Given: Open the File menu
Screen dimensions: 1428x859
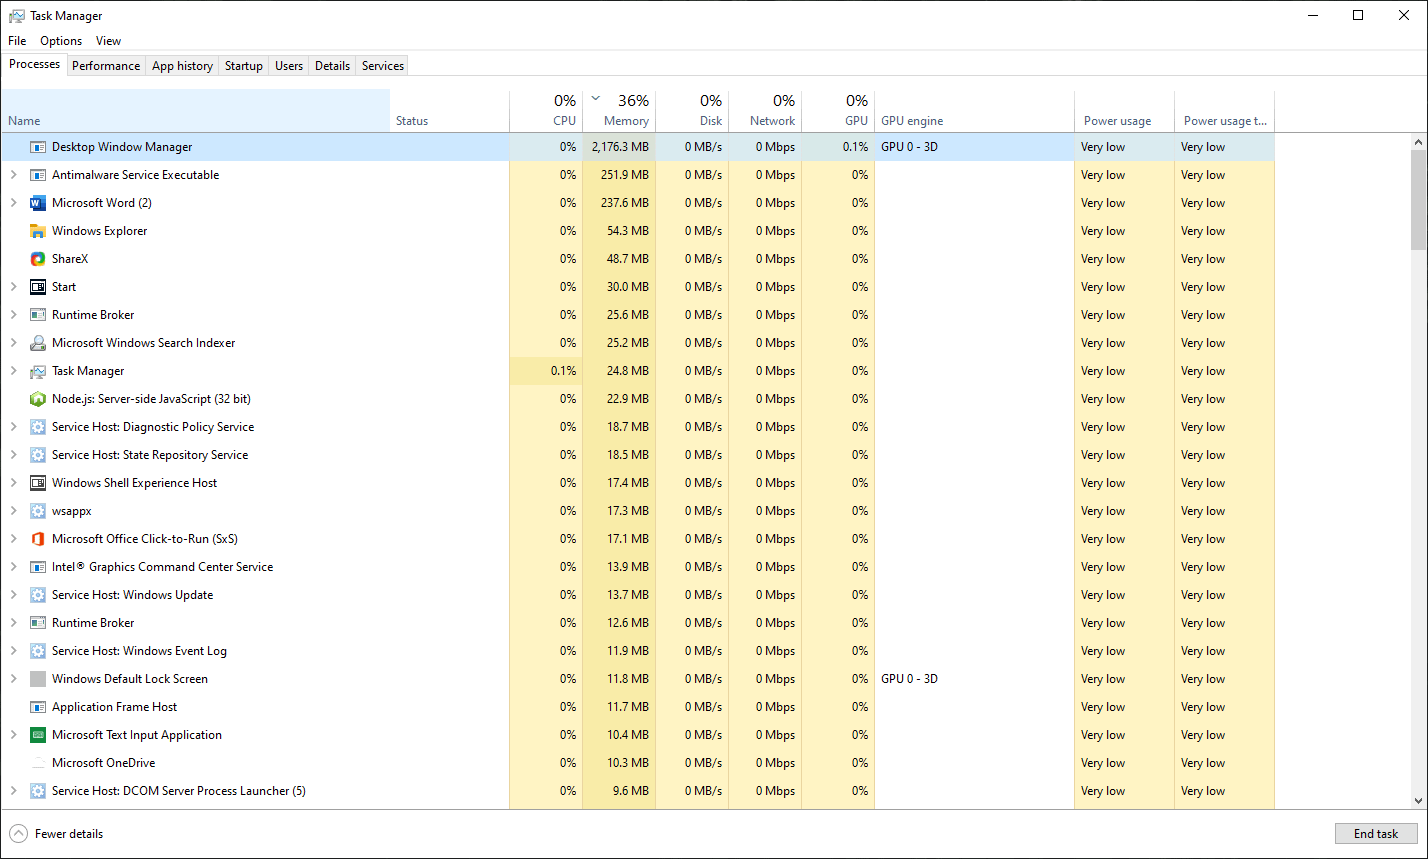Looking at the screenshot, I should (17, 41).
